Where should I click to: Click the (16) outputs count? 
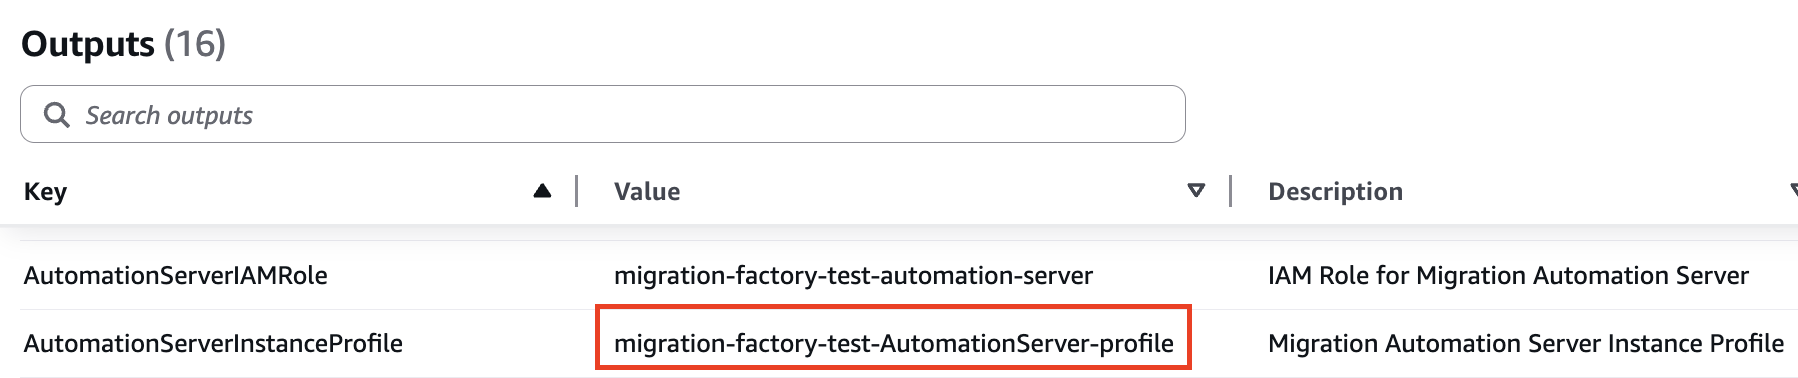[195, 44]
